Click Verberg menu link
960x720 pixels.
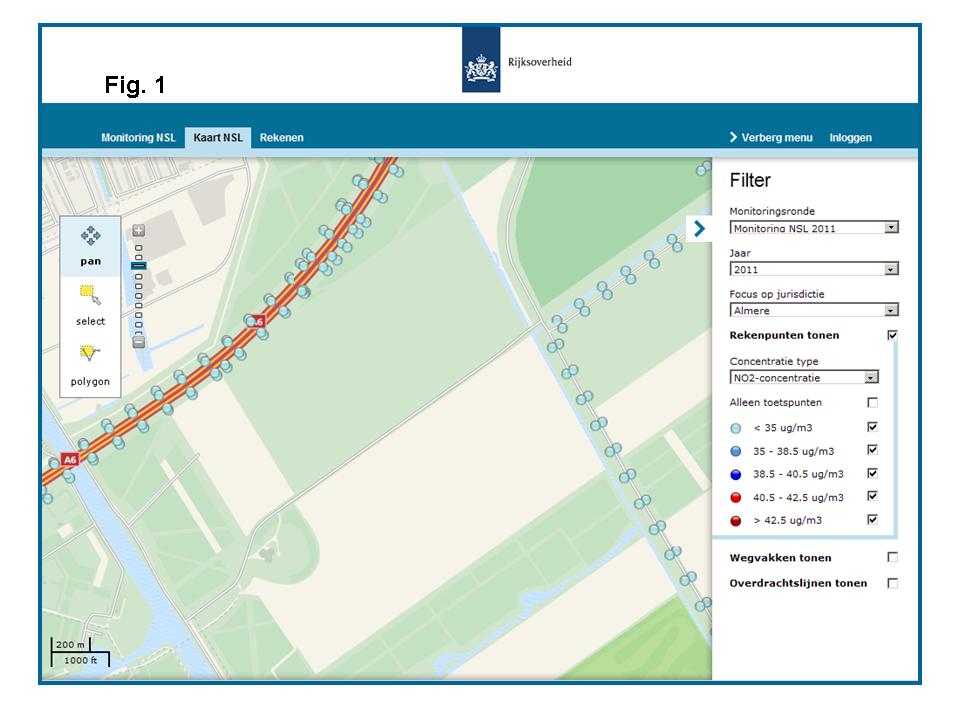(771, 138)
